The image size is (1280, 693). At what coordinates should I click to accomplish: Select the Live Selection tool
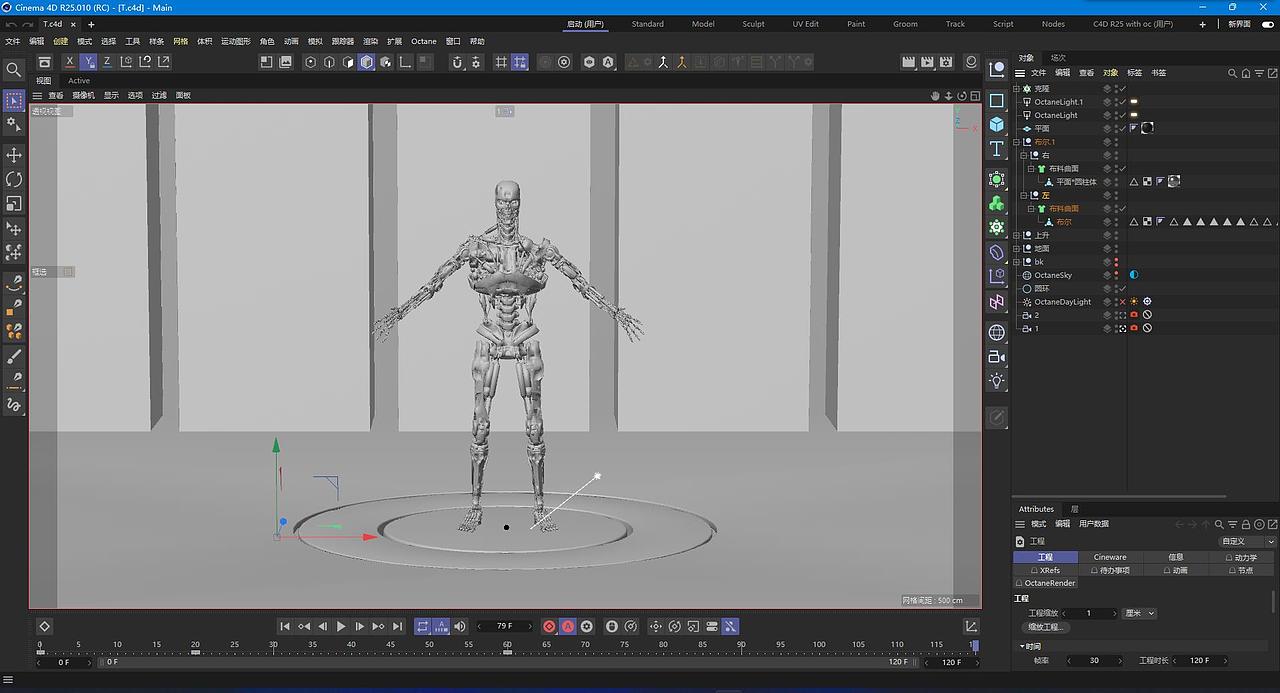point(13,100)
